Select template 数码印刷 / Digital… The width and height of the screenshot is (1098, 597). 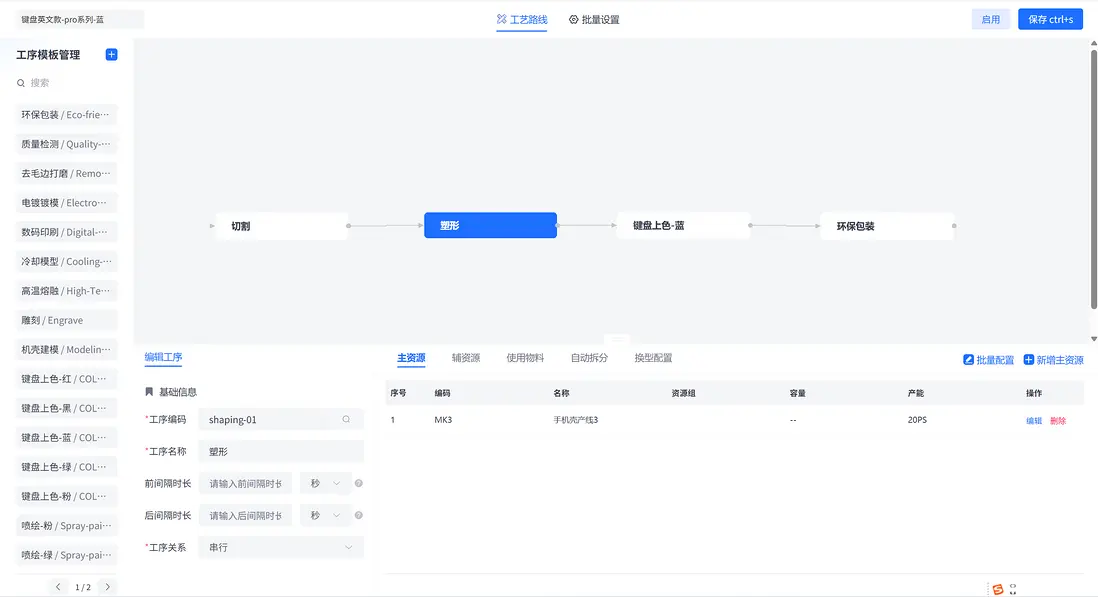point(67,232)
